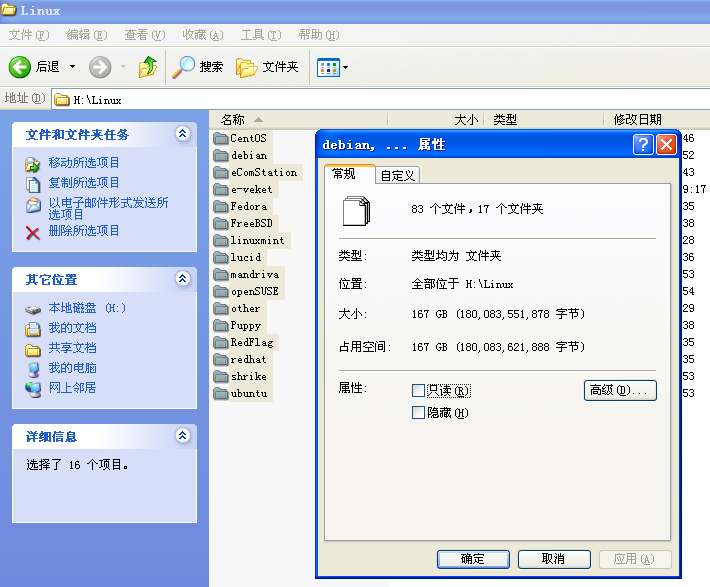Select the CentOS folder icon
710x587 pixels.
coord(221,138)
